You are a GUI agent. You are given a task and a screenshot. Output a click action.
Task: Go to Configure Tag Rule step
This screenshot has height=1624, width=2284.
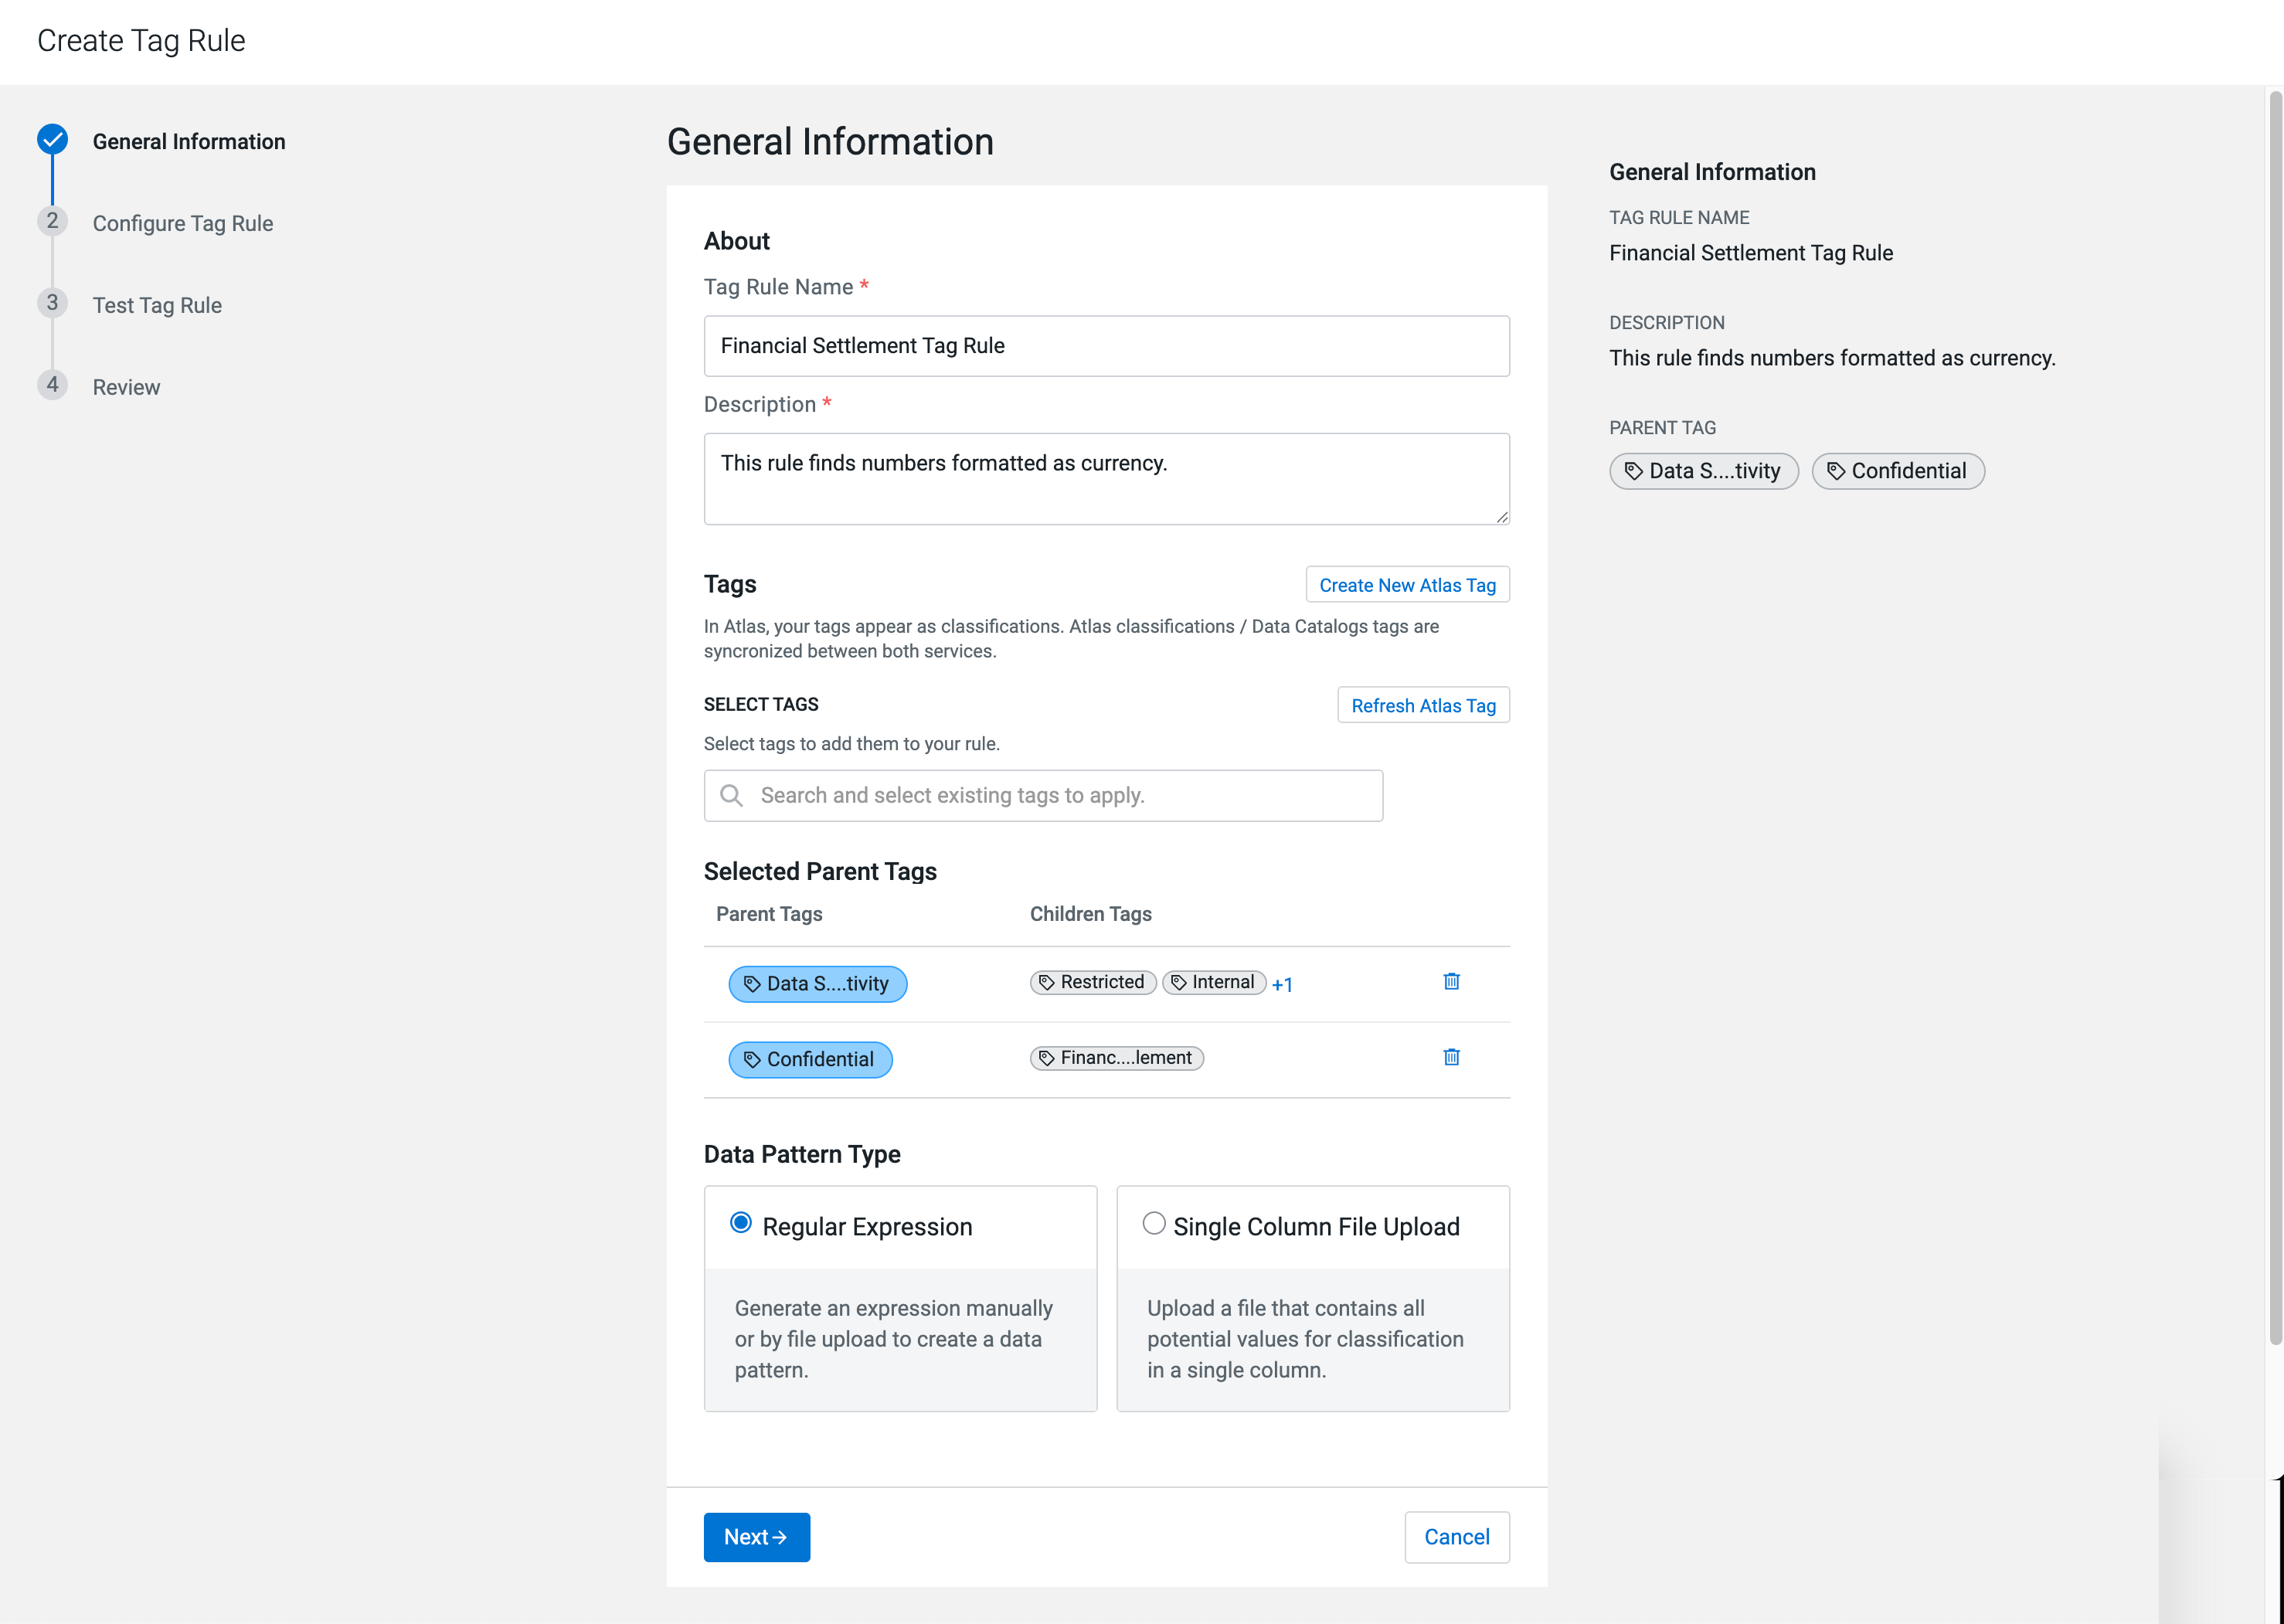182,223
